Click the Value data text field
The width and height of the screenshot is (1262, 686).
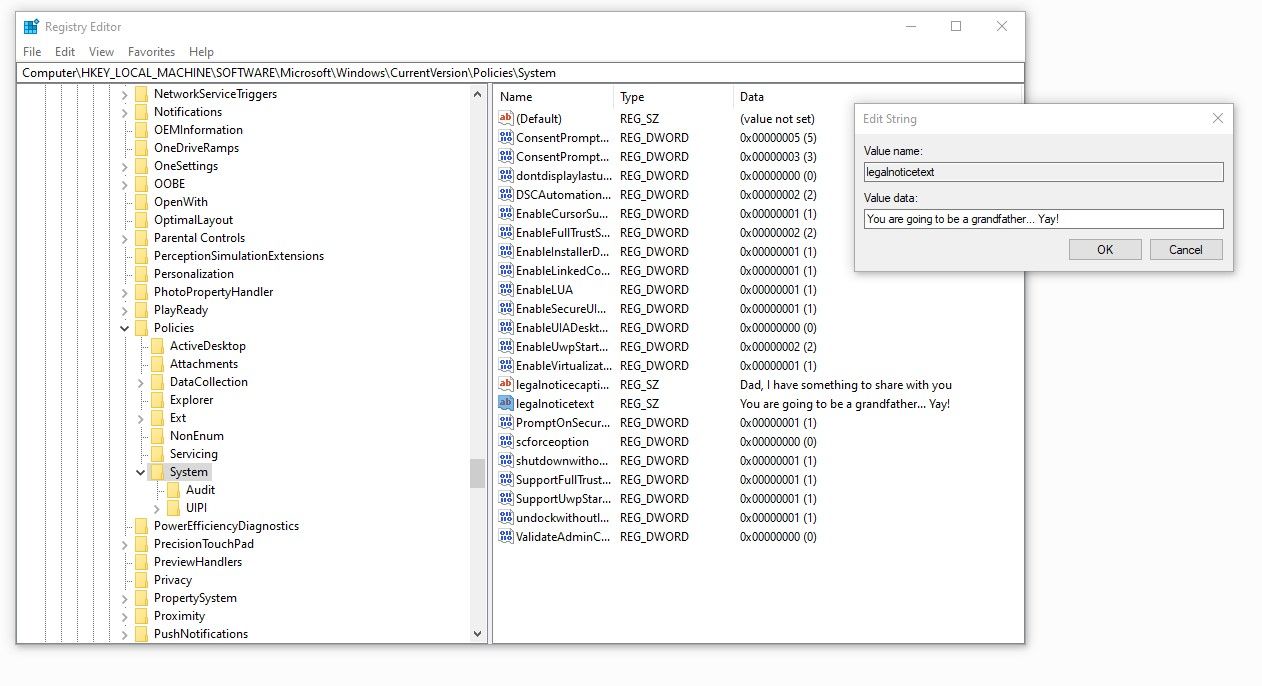pos(1043,219)
